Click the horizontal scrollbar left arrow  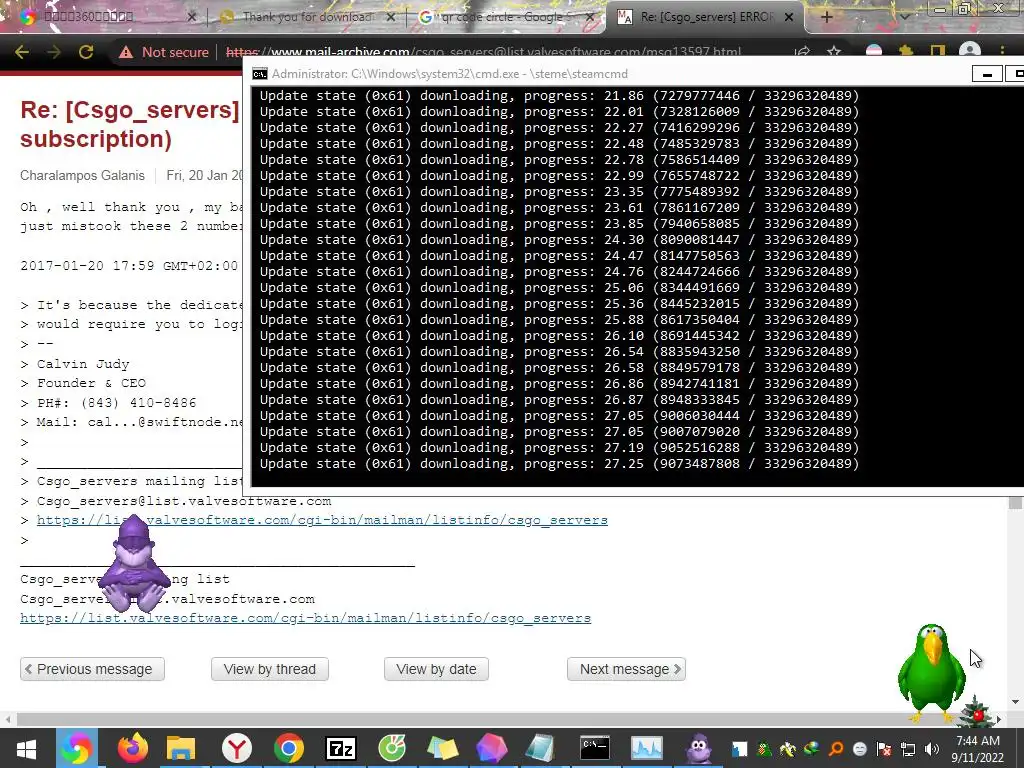pyautogui.click(x=7, y=720)
